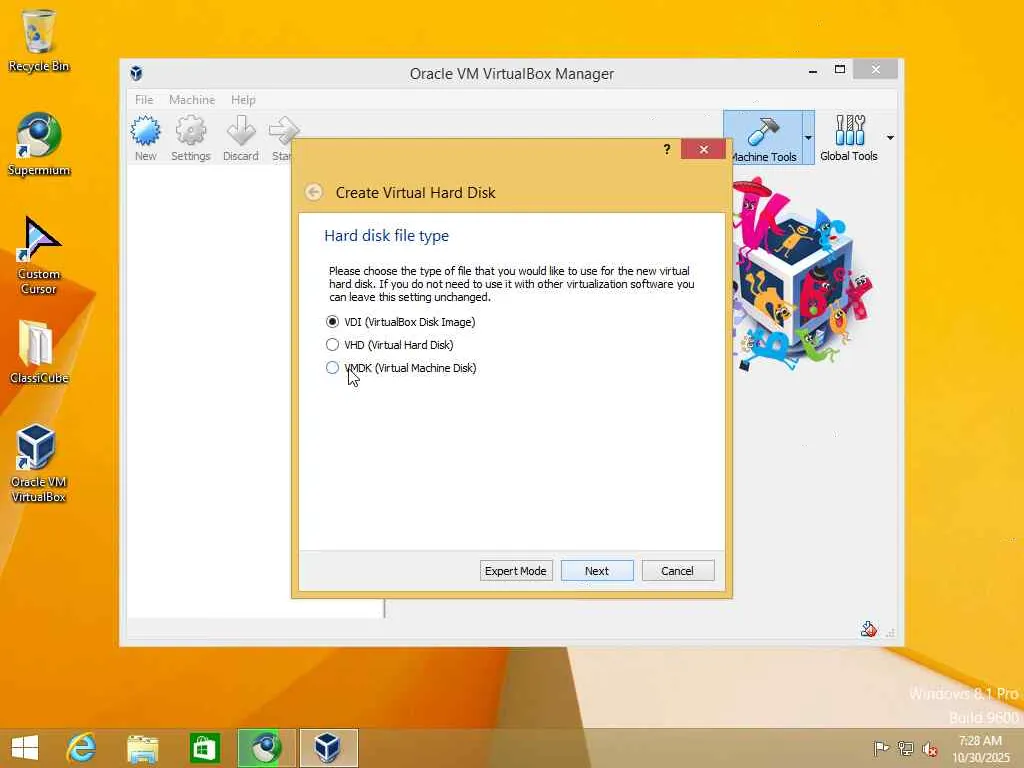Open Machine menu in VirtualBox Manager

[192, 100]
